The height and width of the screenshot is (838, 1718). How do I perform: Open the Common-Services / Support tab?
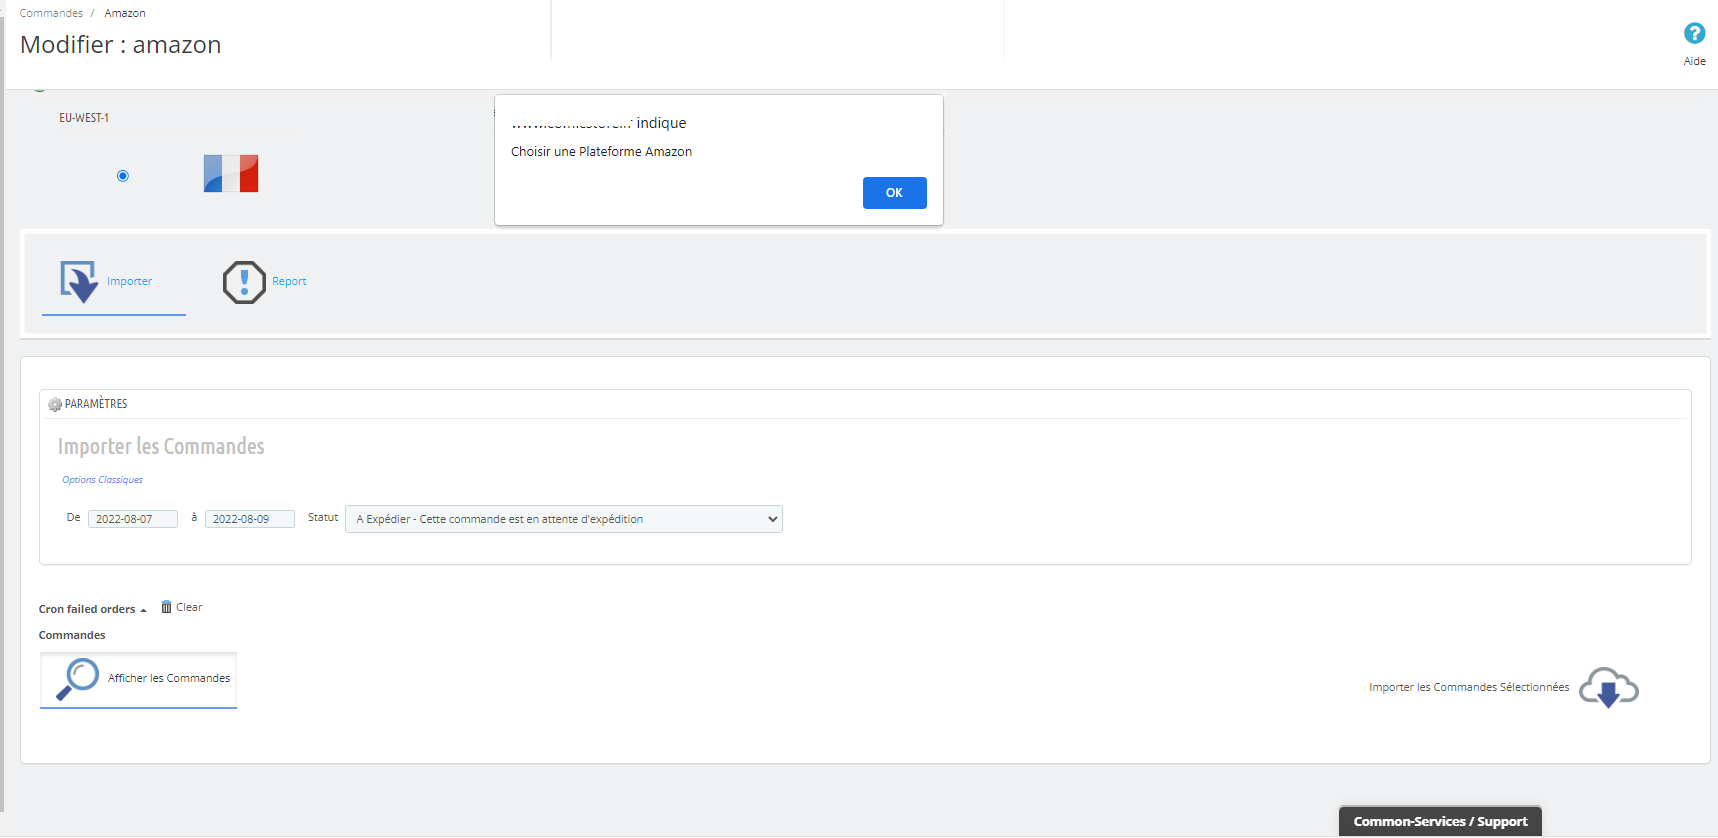(1440, 821)
